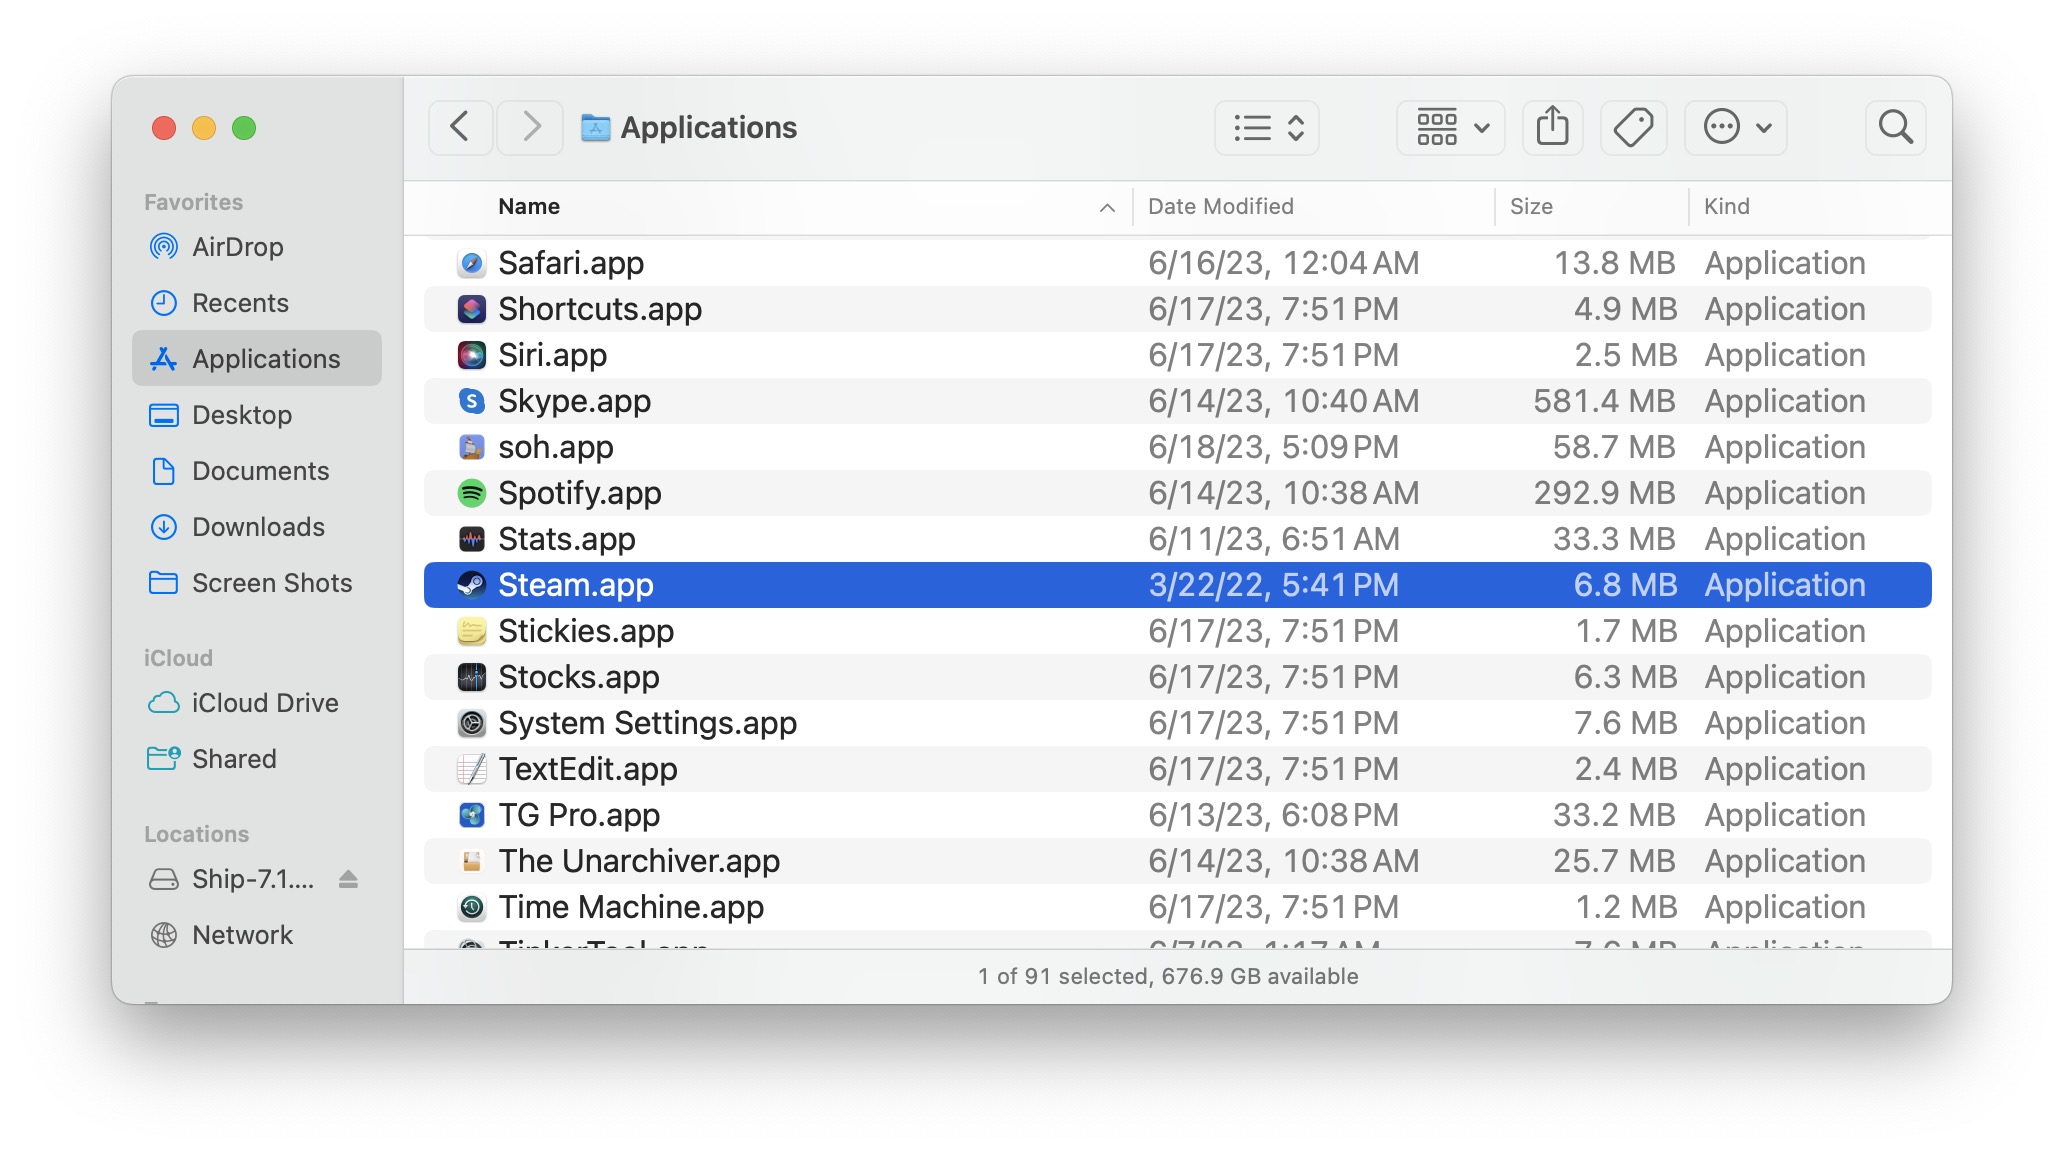The image size is (2064, 1152).
Task: Open the More actions ellipsis menu
Action: coord(1735,127)
